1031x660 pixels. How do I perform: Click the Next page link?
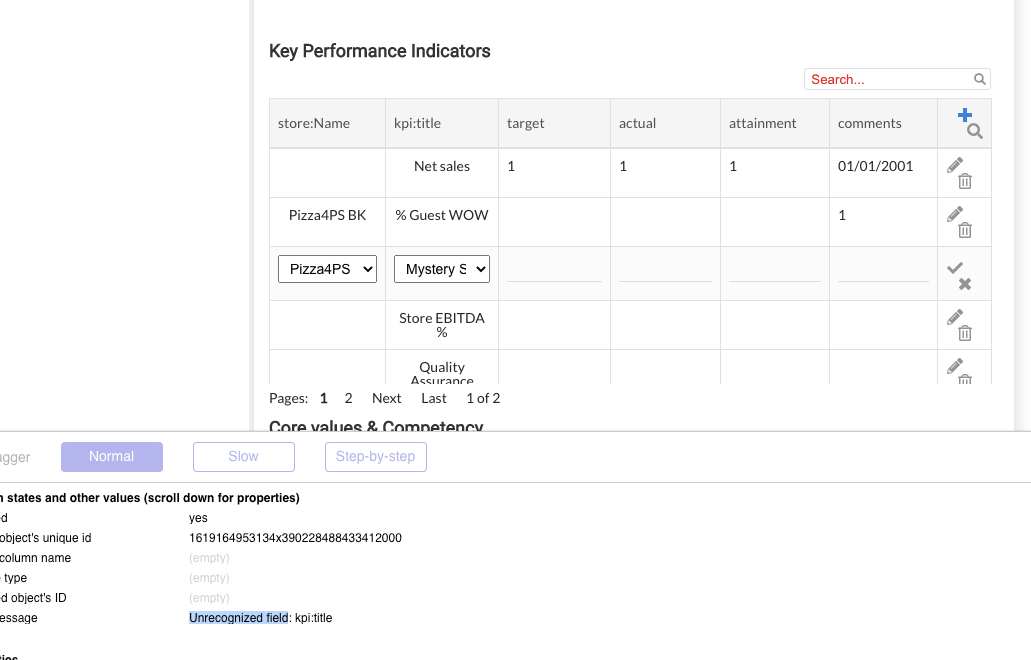pos(386,398)
